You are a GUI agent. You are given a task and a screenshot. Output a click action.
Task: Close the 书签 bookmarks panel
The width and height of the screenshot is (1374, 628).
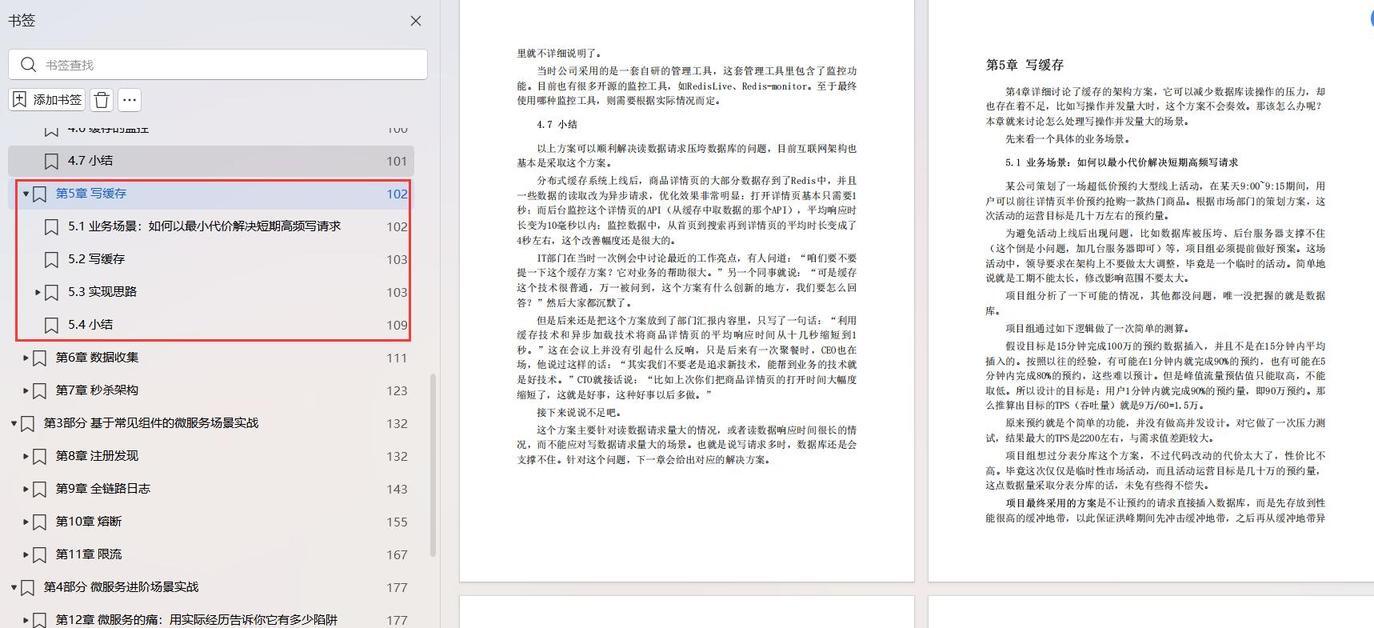[x=416, y=20]
